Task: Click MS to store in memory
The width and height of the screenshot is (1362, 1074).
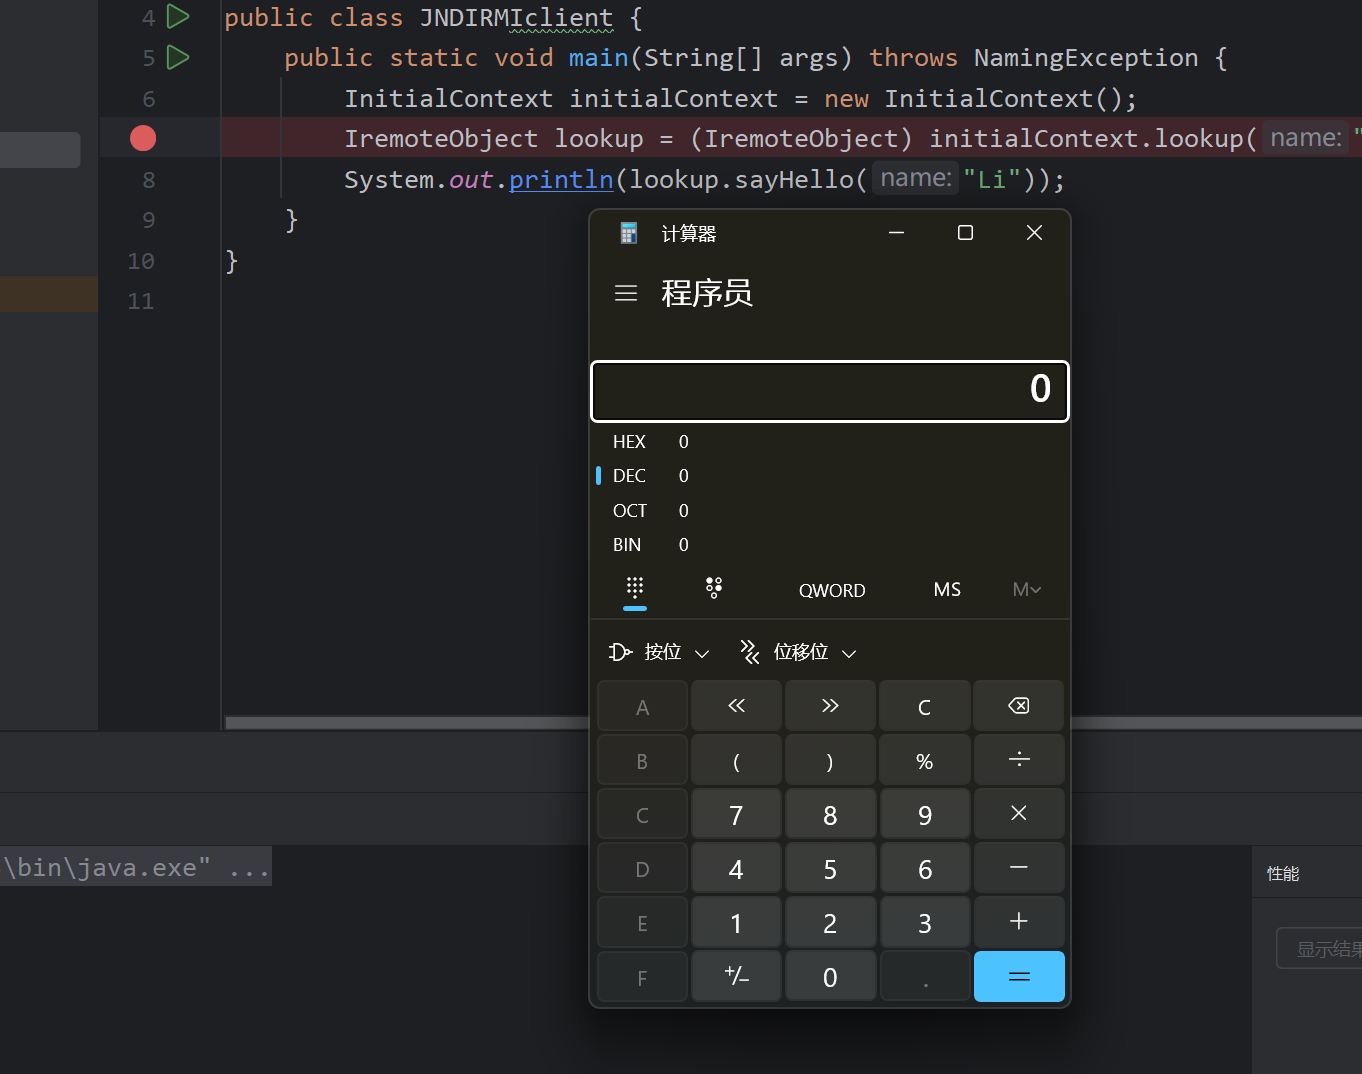Action: [947, 590]
